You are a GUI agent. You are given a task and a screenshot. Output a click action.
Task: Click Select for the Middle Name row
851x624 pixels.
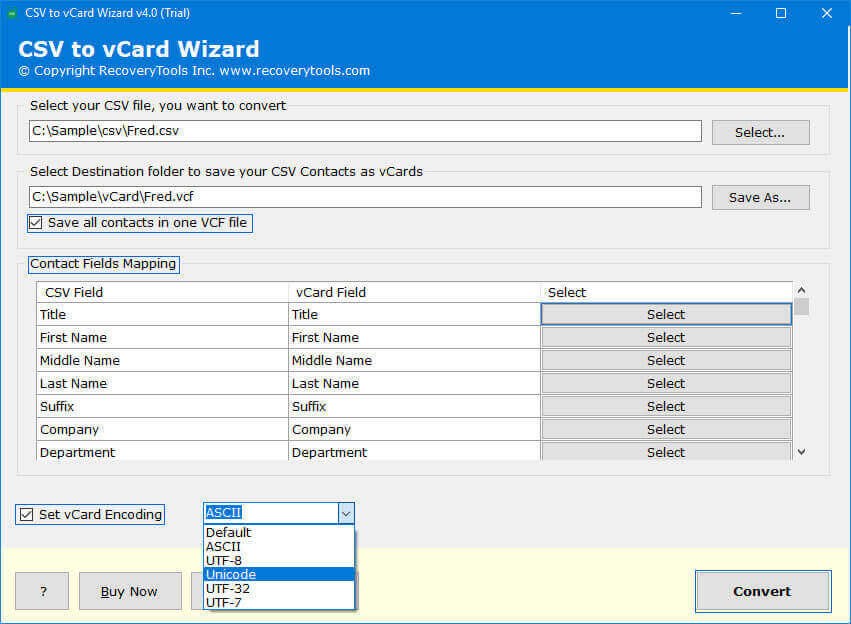(666, 360)
